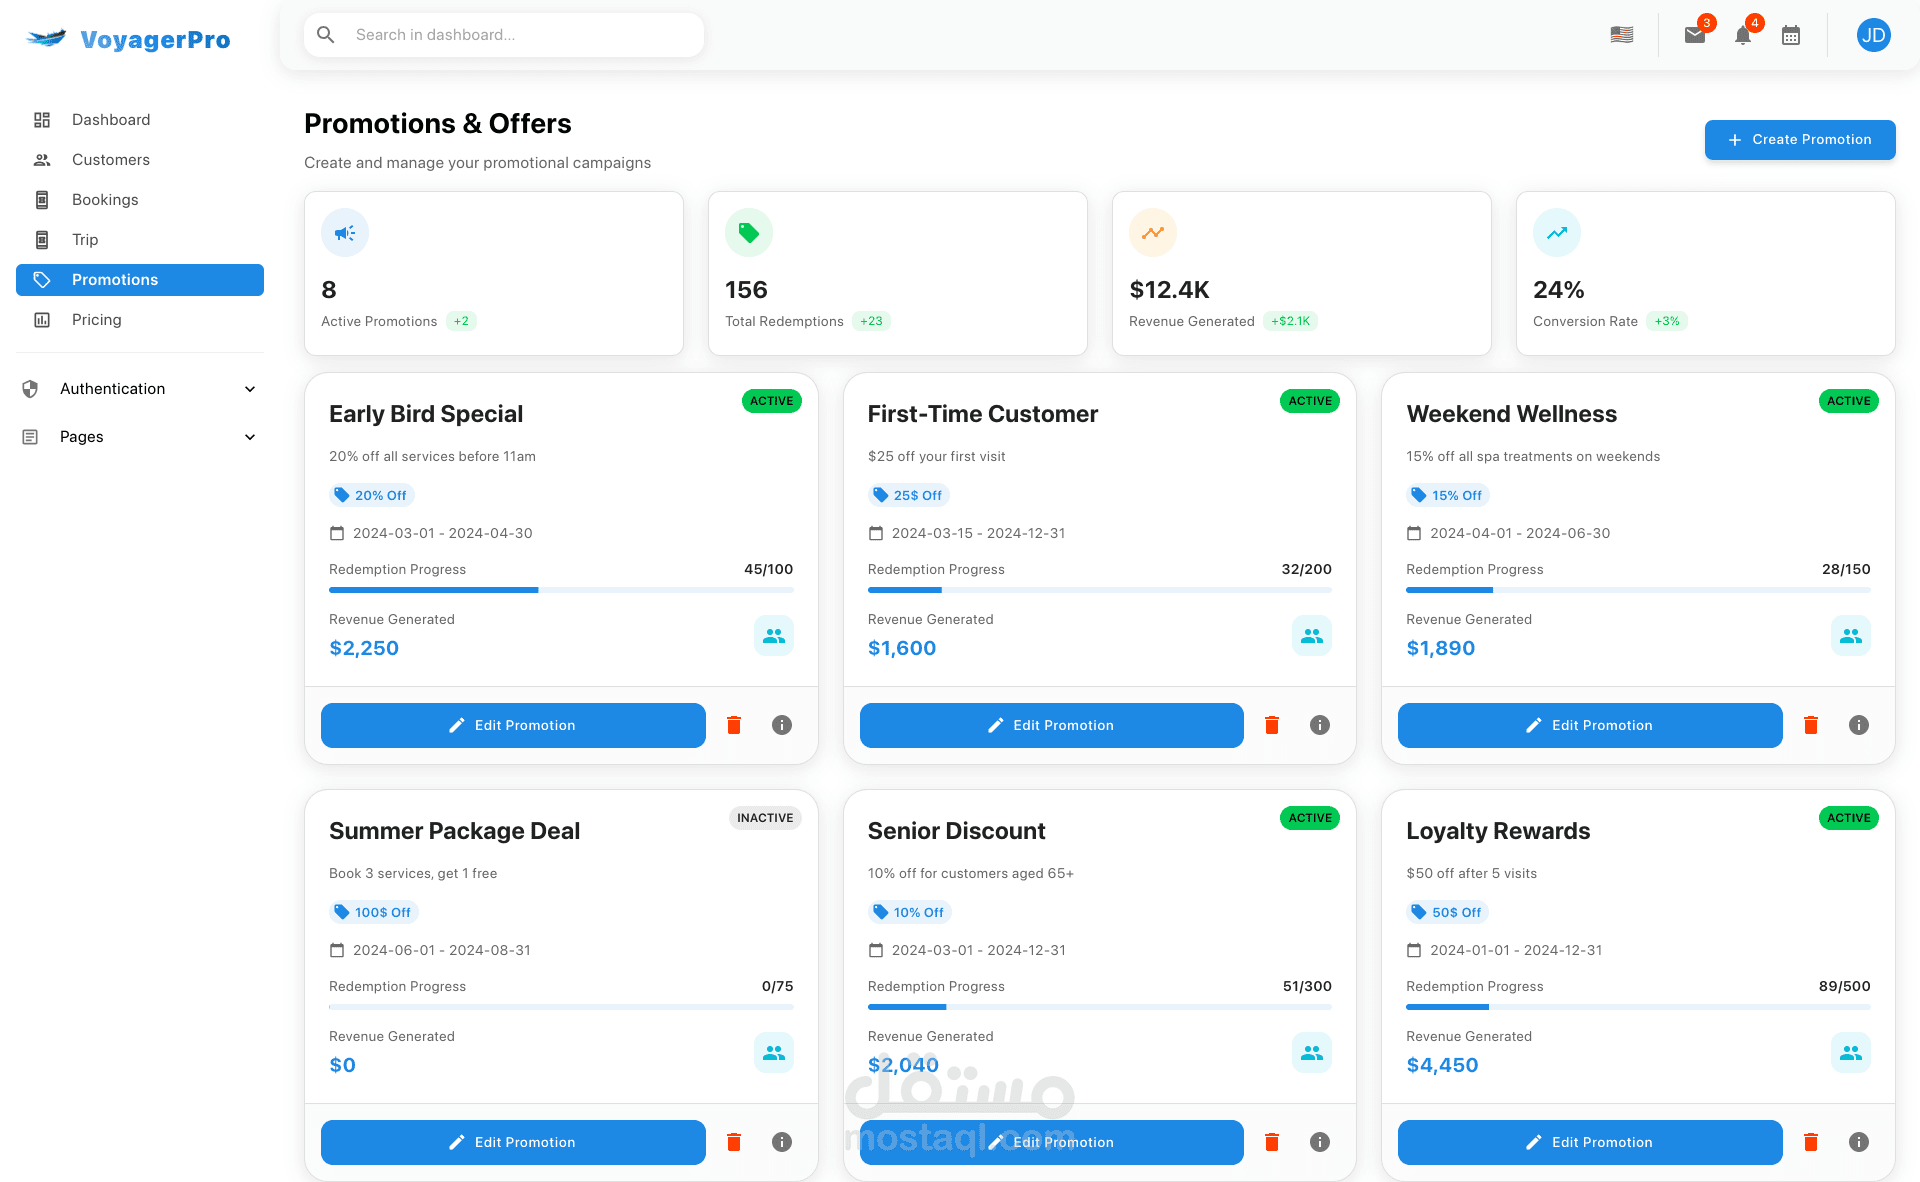
Task: Click the US flag language selector
Action: click(x=1622, y=35)
